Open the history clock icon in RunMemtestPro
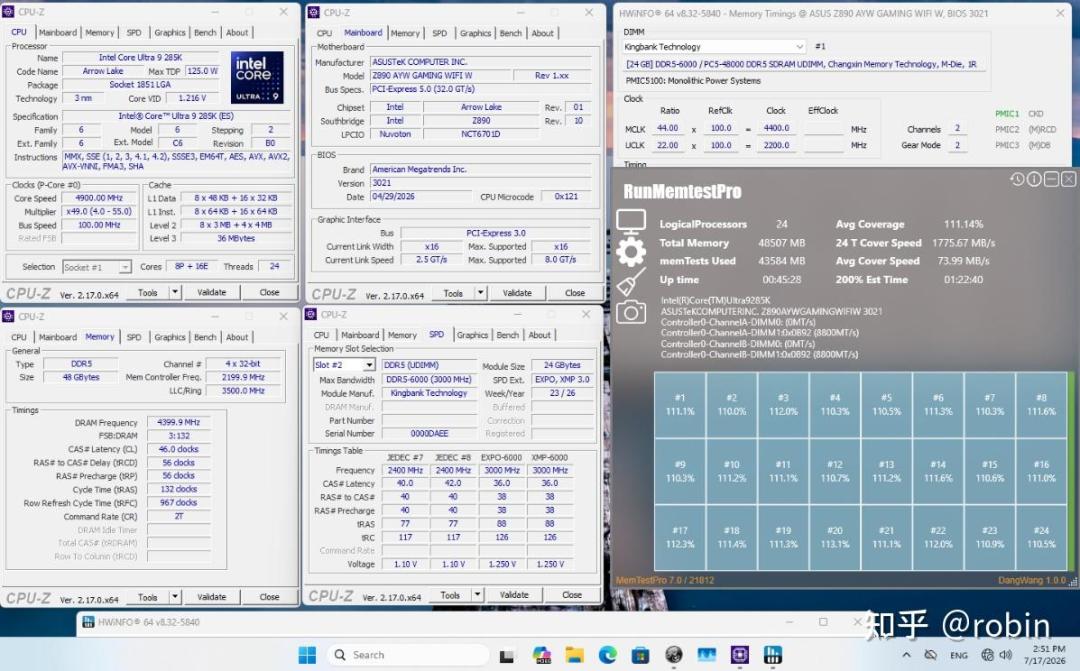 coord(1017,179)
